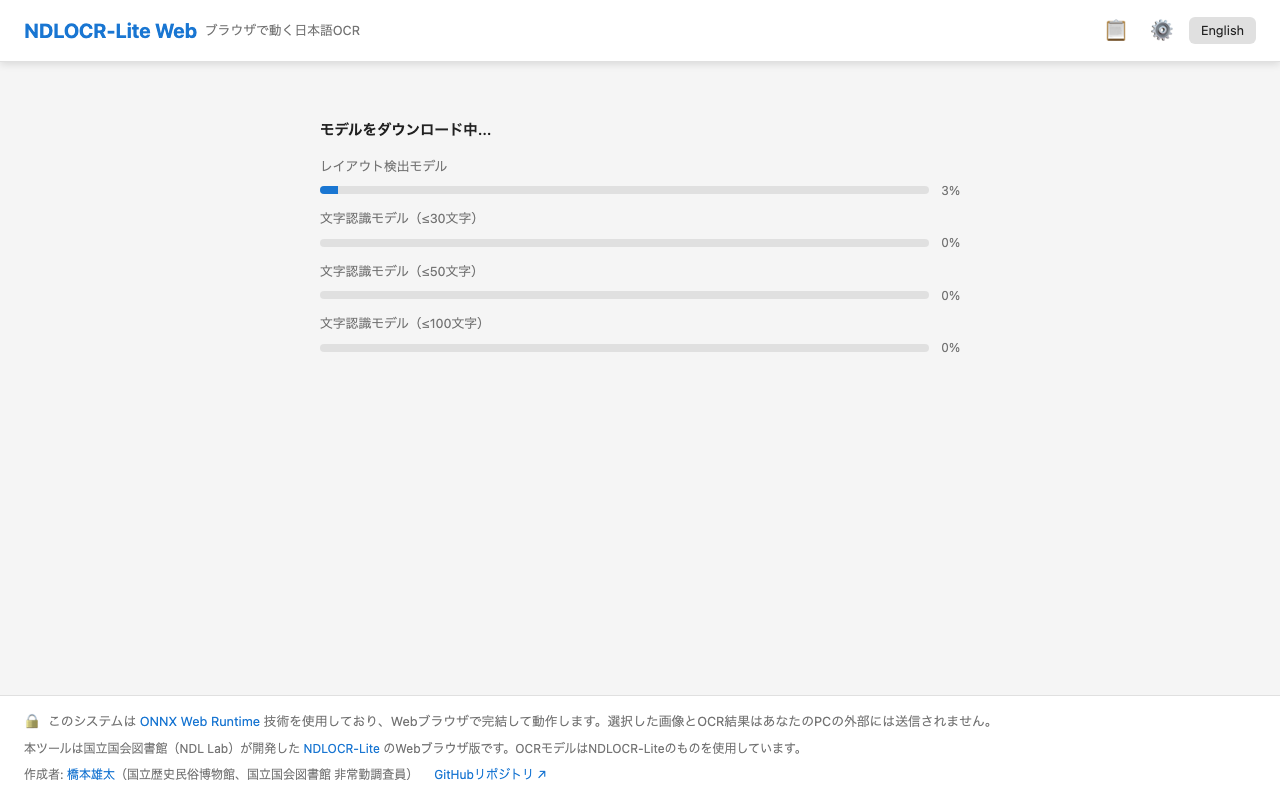Click the 3% percentage indicator
Screen dimensions: 1280x800
click(949, 190)
